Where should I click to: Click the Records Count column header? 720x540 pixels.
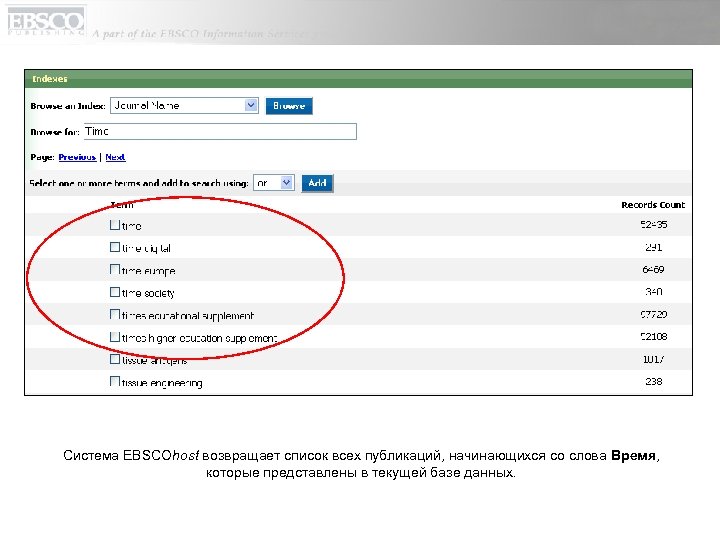(x=653, y=205)
